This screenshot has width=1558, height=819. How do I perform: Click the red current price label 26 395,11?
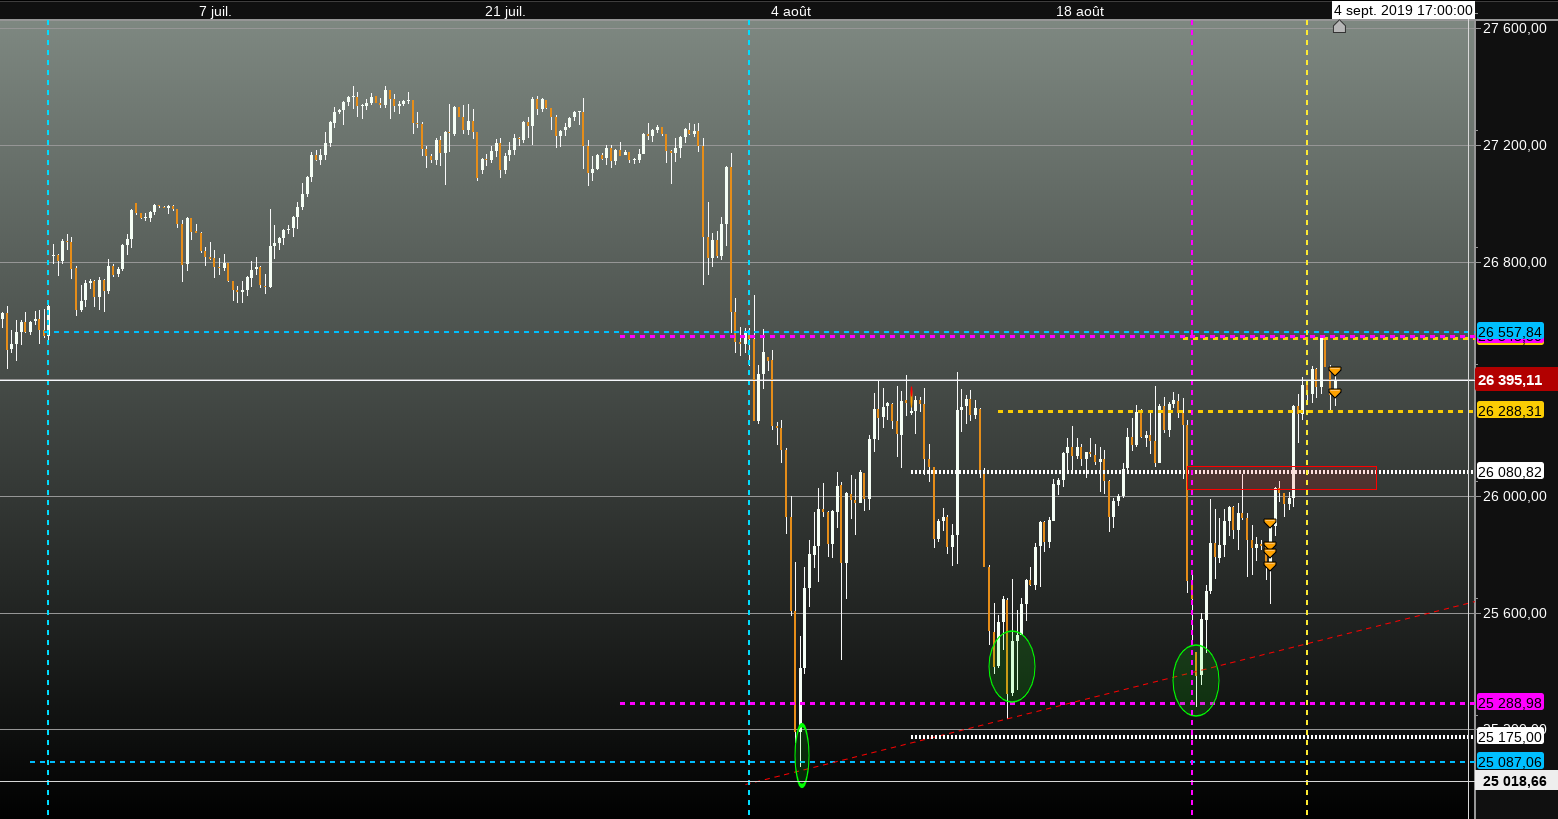click(x=1516, y=380)
